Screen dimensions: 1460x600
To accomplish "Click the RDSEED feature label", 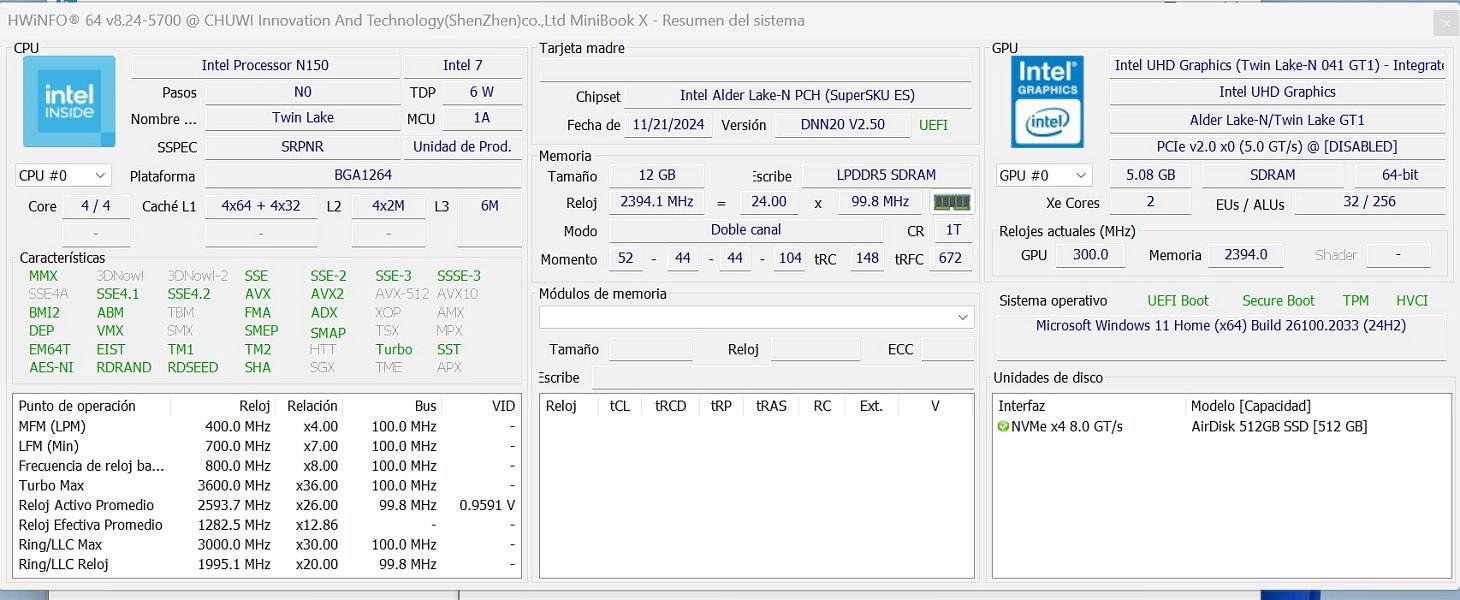I will [x=193, y=368].
